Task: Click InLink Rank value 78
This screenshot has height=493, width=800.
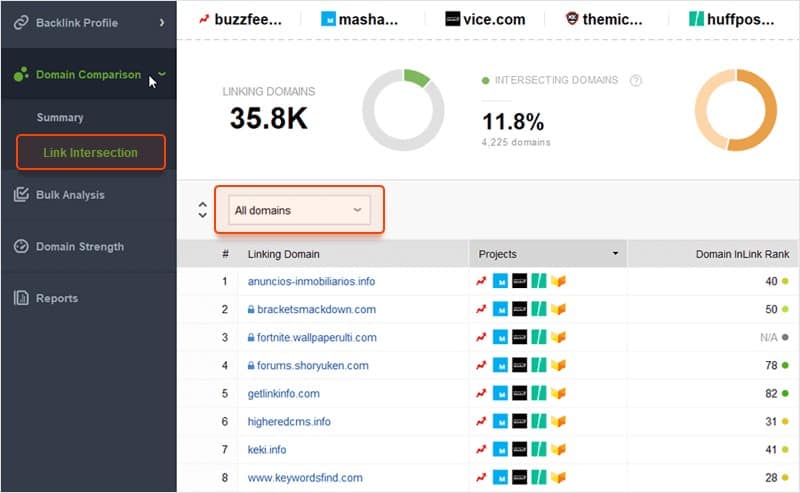Action: pyautogui.click(x=771, y=365)
